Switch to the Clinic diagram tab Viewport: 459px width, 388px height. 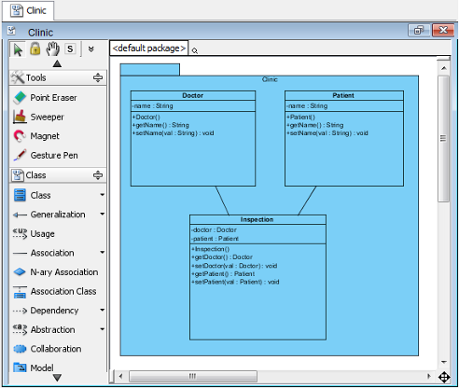(28, 10)
